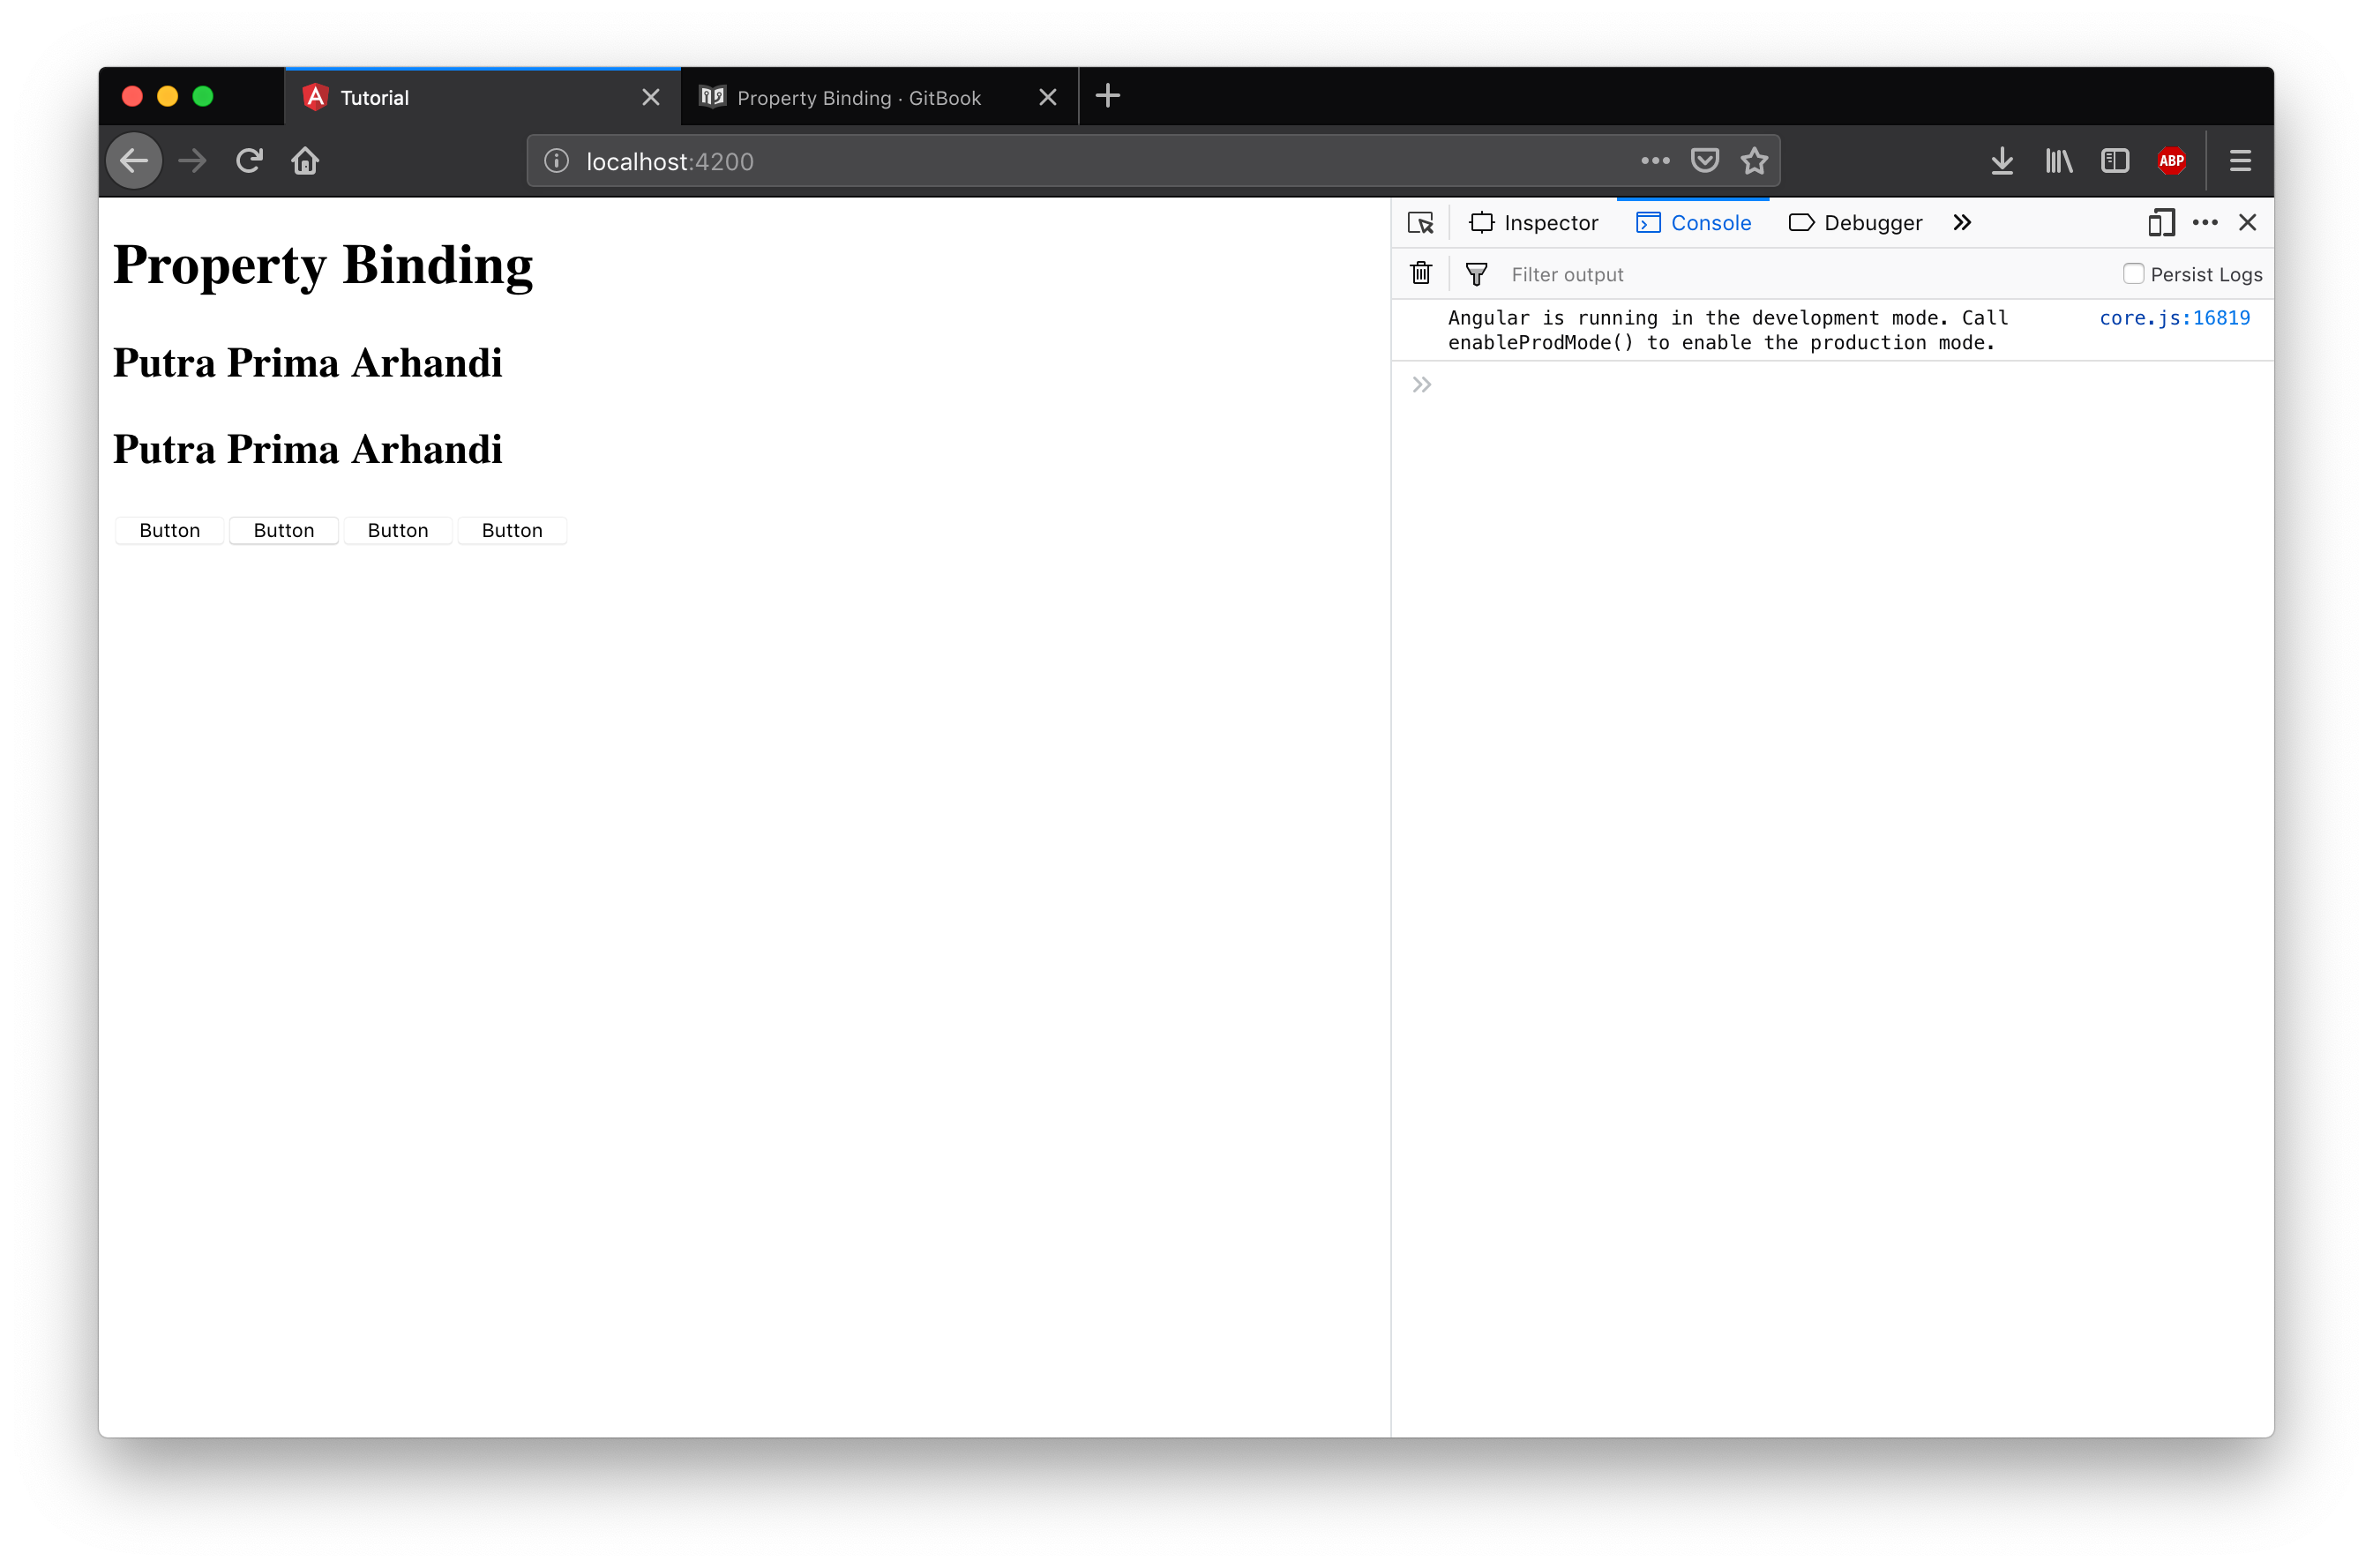Screen dimensions: 2373x1568
Task: Expand more devtools tabs chevron
Action: pos(1962,223)
